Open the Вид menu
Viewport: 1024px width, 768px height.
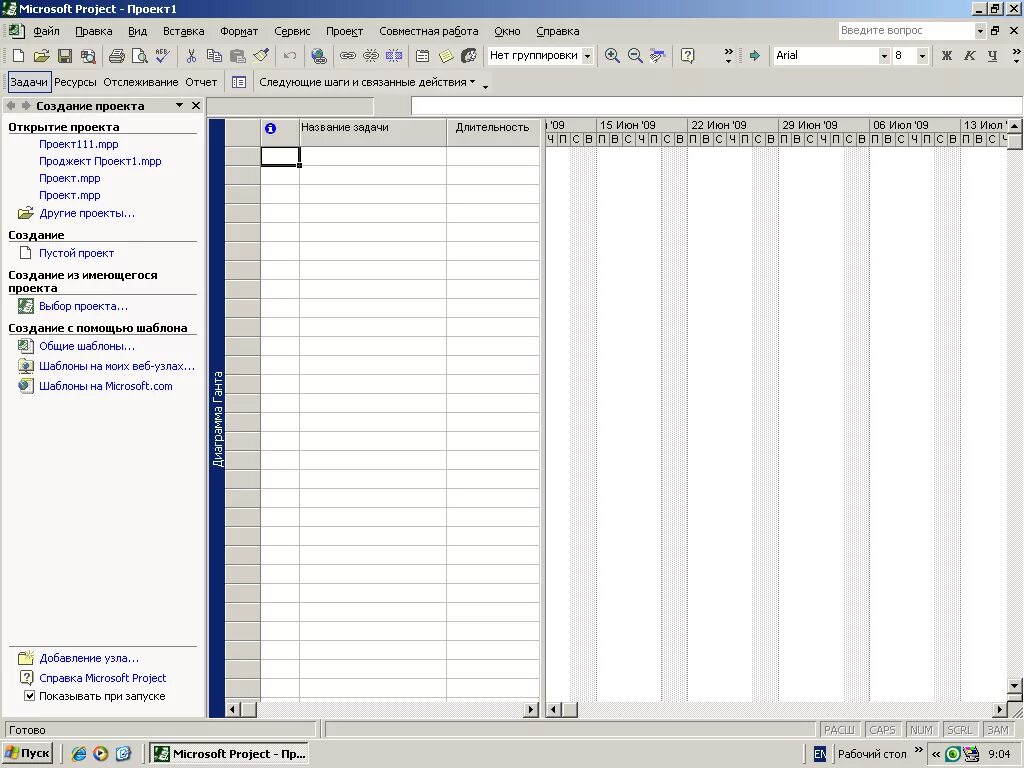click(x=137, y=31)
